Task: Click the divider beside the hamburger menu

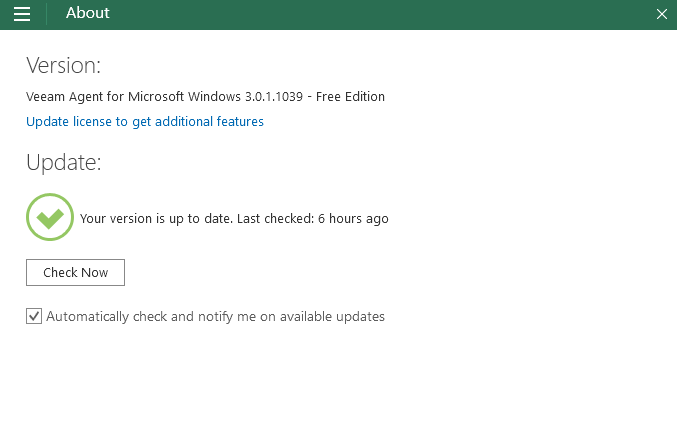Action: click(46, 14)
